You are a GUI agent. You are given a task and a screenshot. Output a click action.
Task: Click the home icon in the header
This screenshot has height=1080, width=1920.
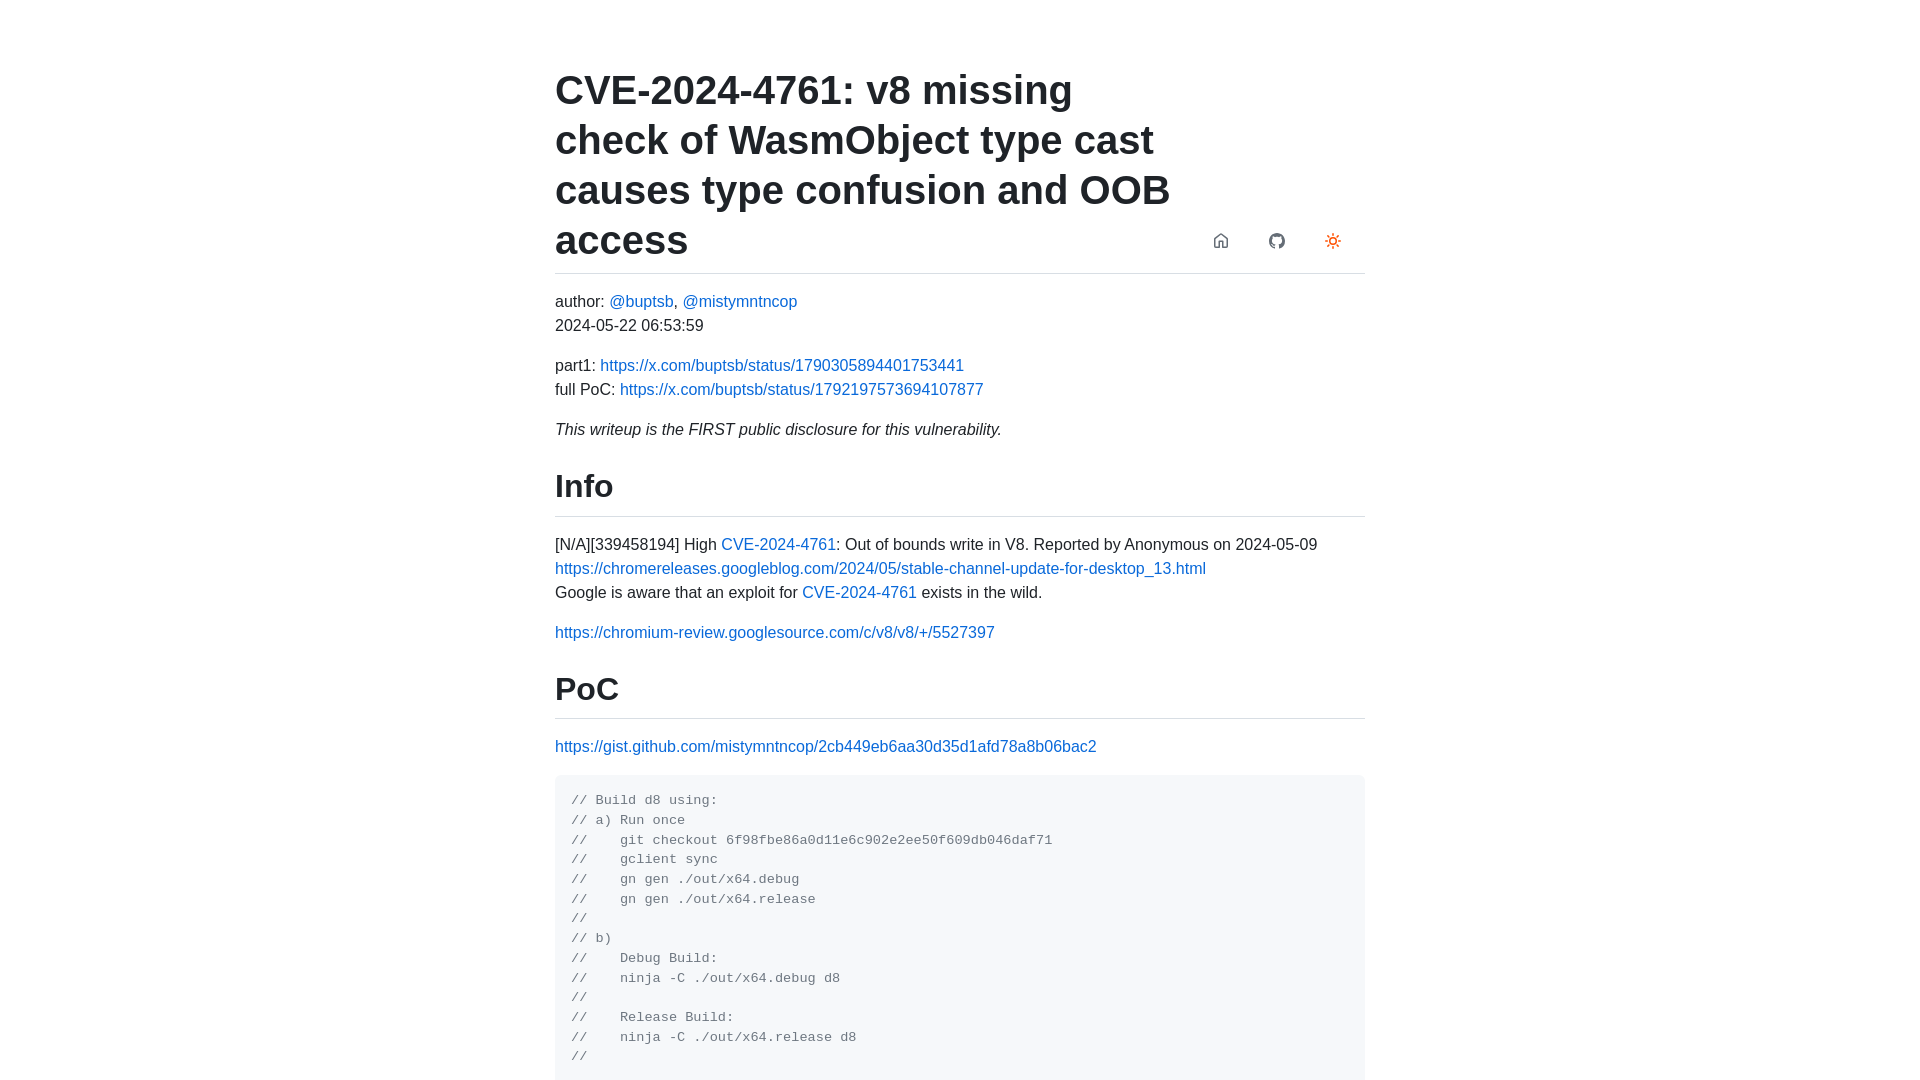1220,241
